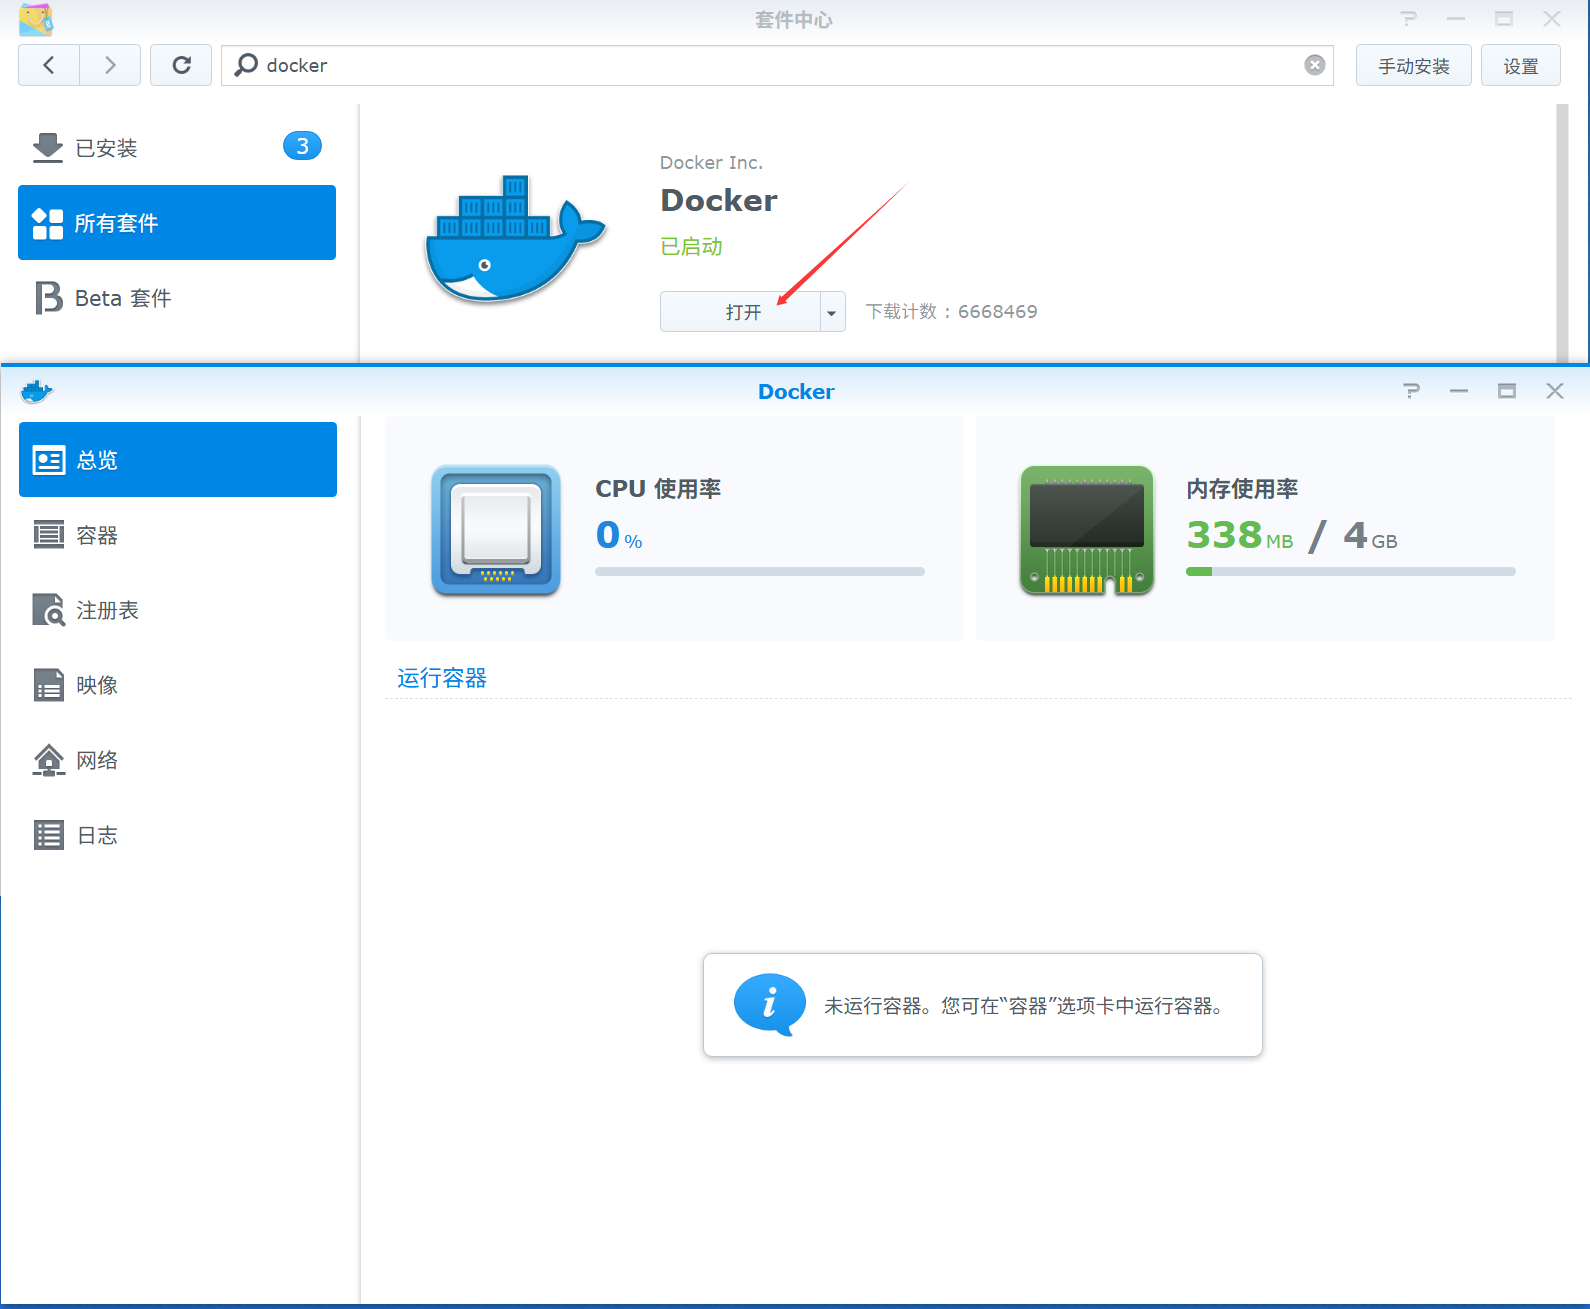Open Docker 容器 container tab
The height and width of the screenshot is (1309, 1590).
point(178,534)
